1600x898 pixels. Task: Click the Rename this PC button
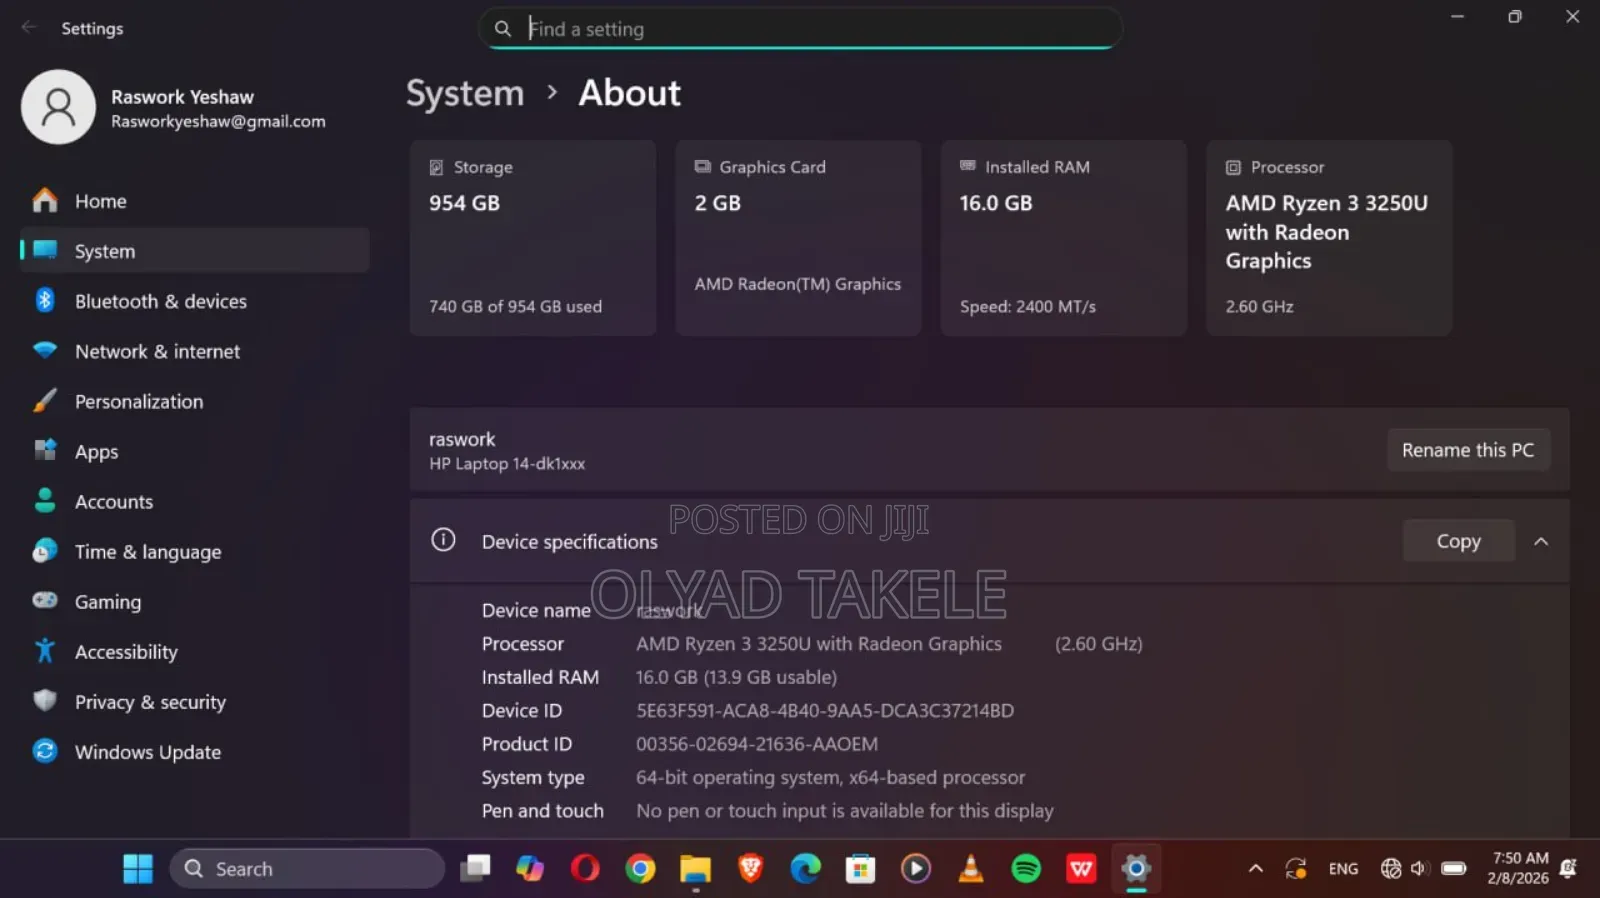pos(1468,450)
